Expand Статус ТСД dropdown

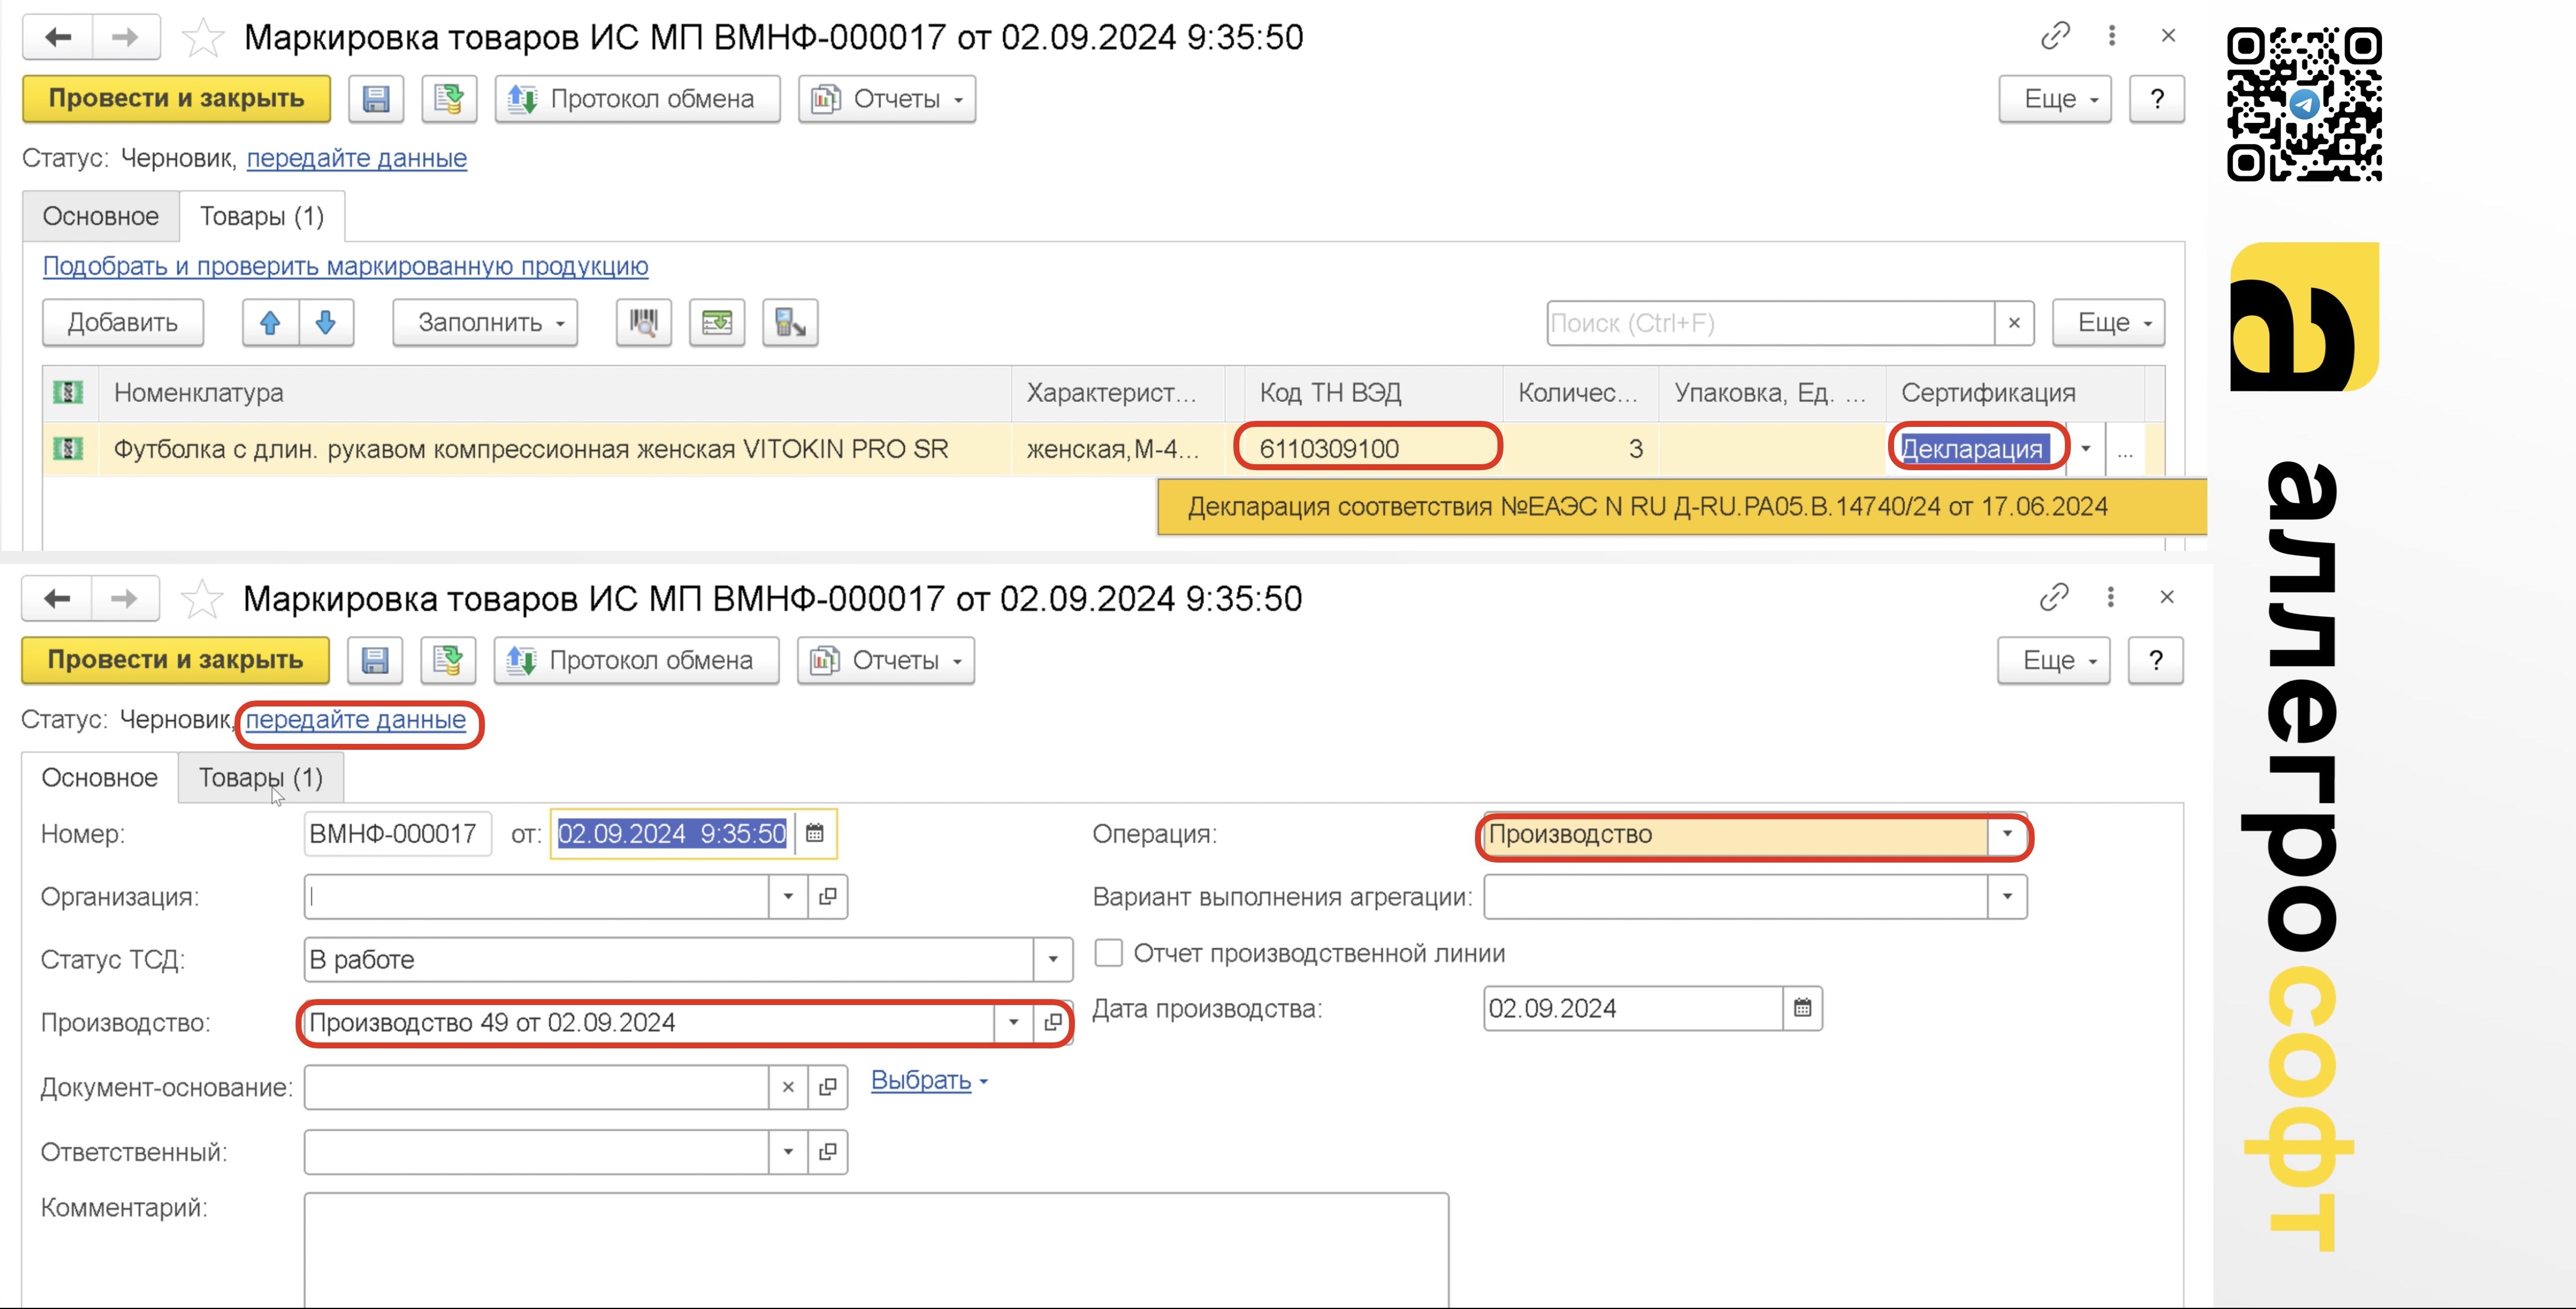[1053, 960]
